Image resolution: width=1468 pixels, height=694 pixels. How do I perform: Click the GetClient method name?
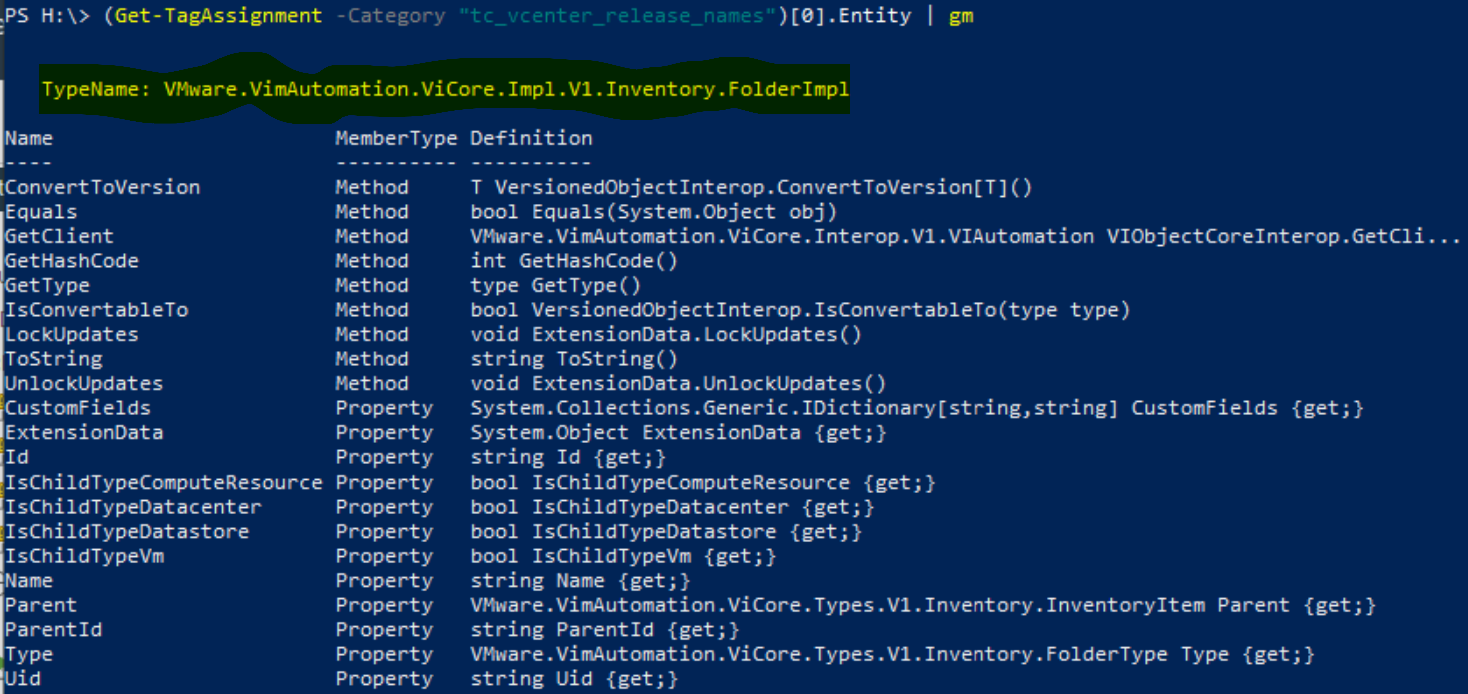pos(60,236)
